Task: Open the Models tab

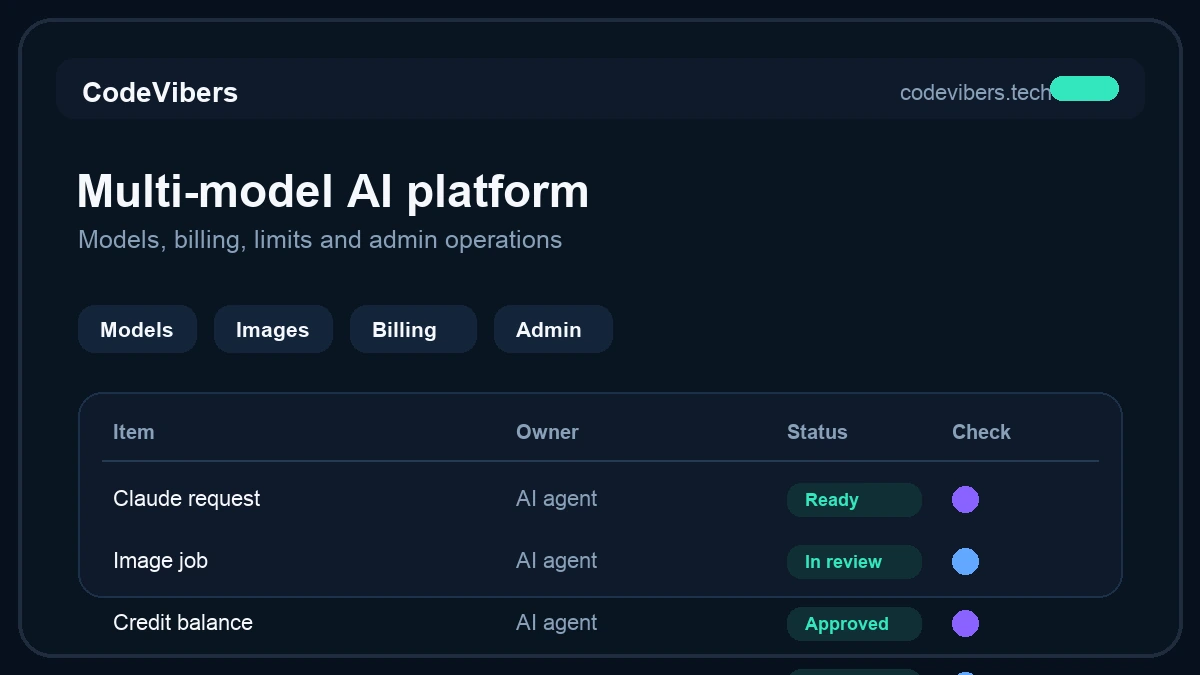Action: pyautogui.click(x=137, y=329)
